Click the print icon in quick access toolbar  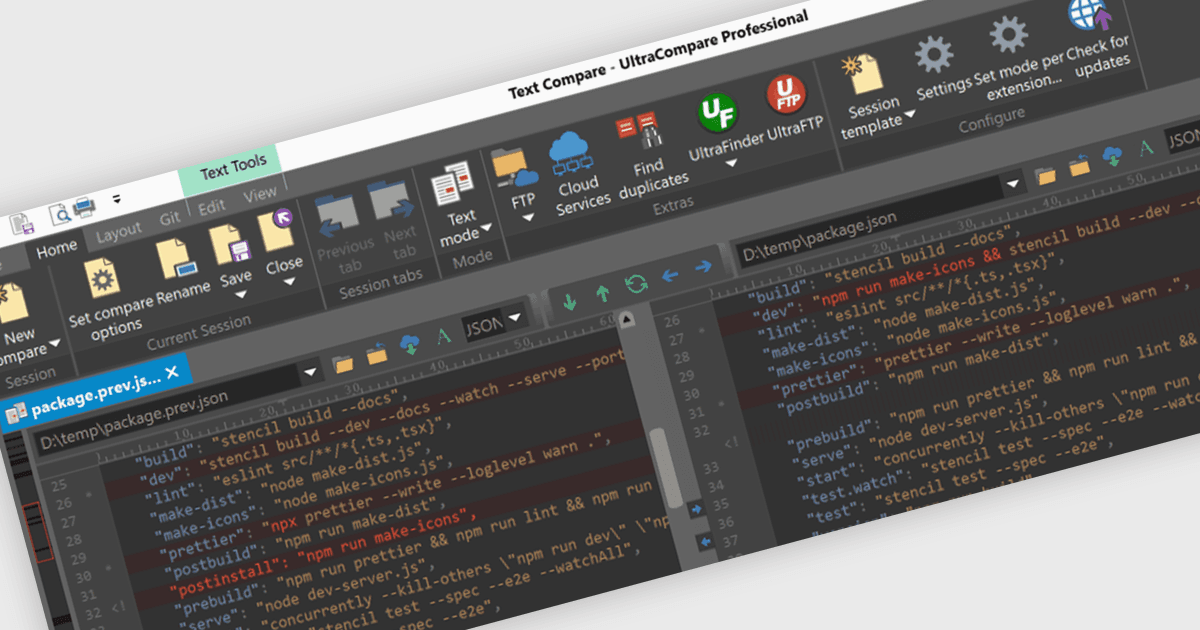(x=82, y=207)
